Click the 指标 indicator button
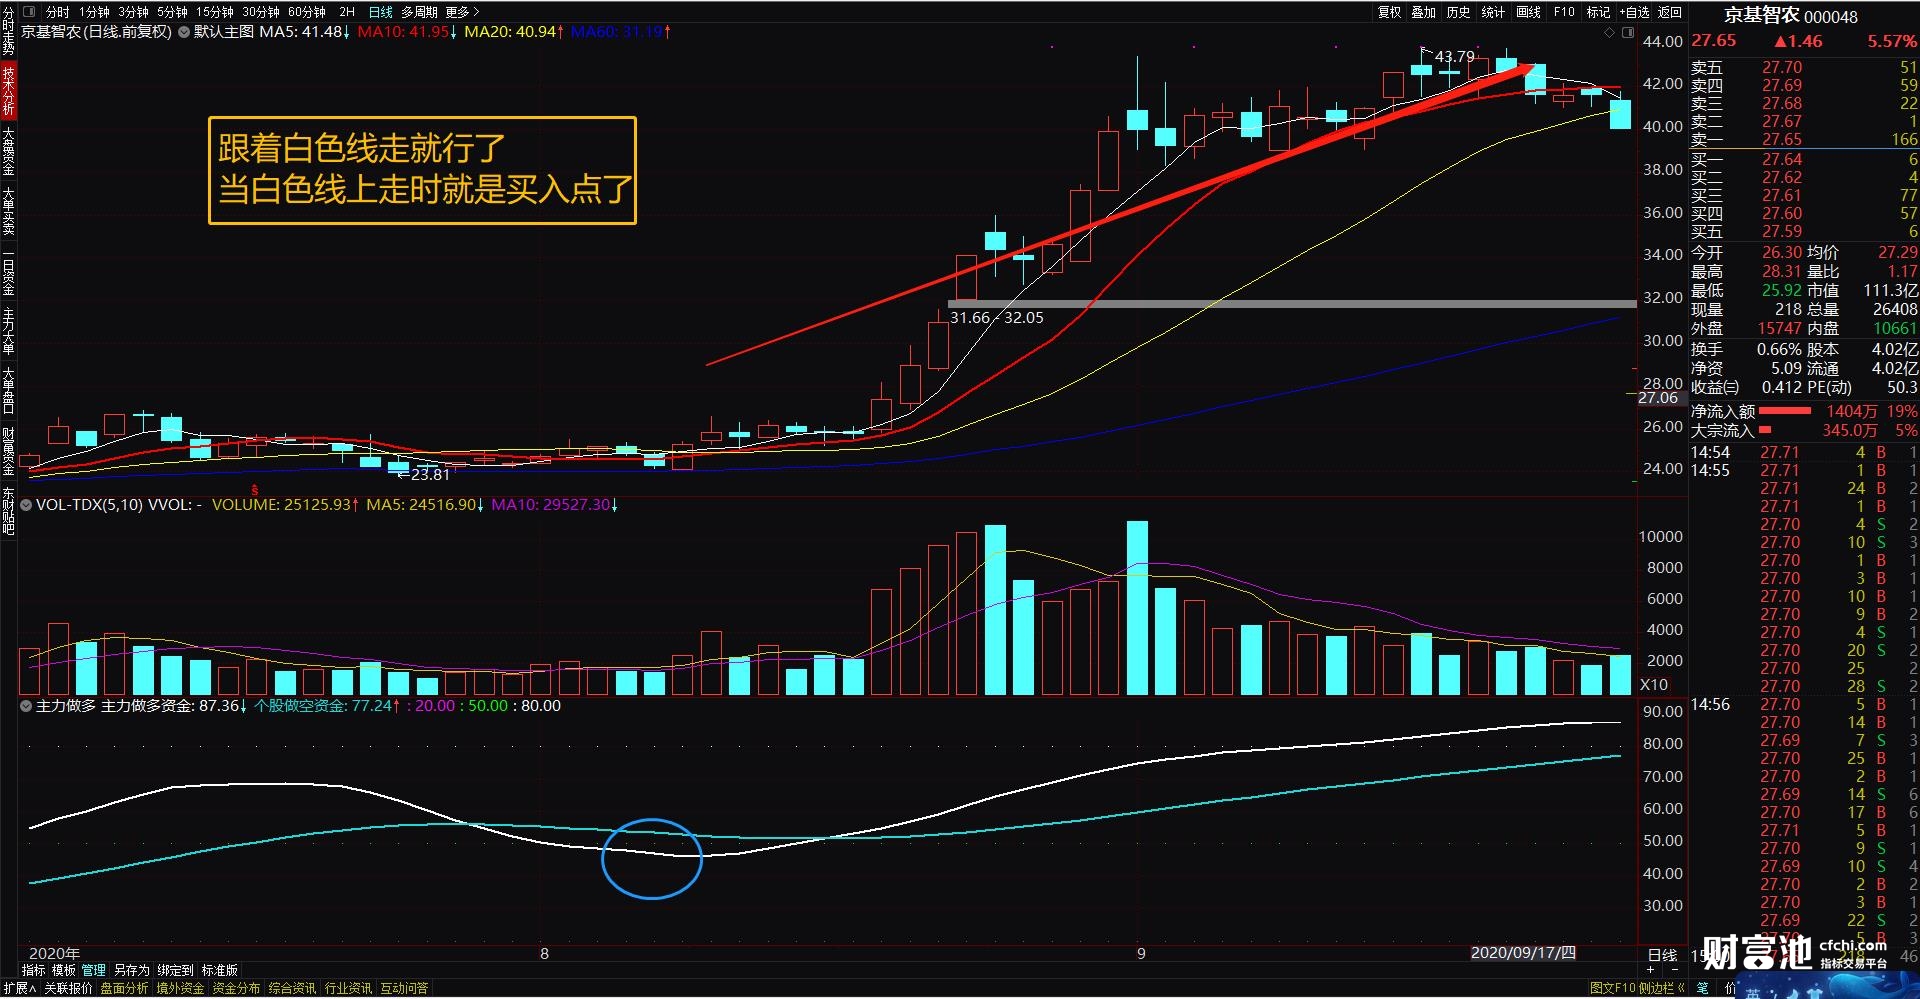Image resolution: width=1920 pixels, height=999 pixels. tap(34, 970)
